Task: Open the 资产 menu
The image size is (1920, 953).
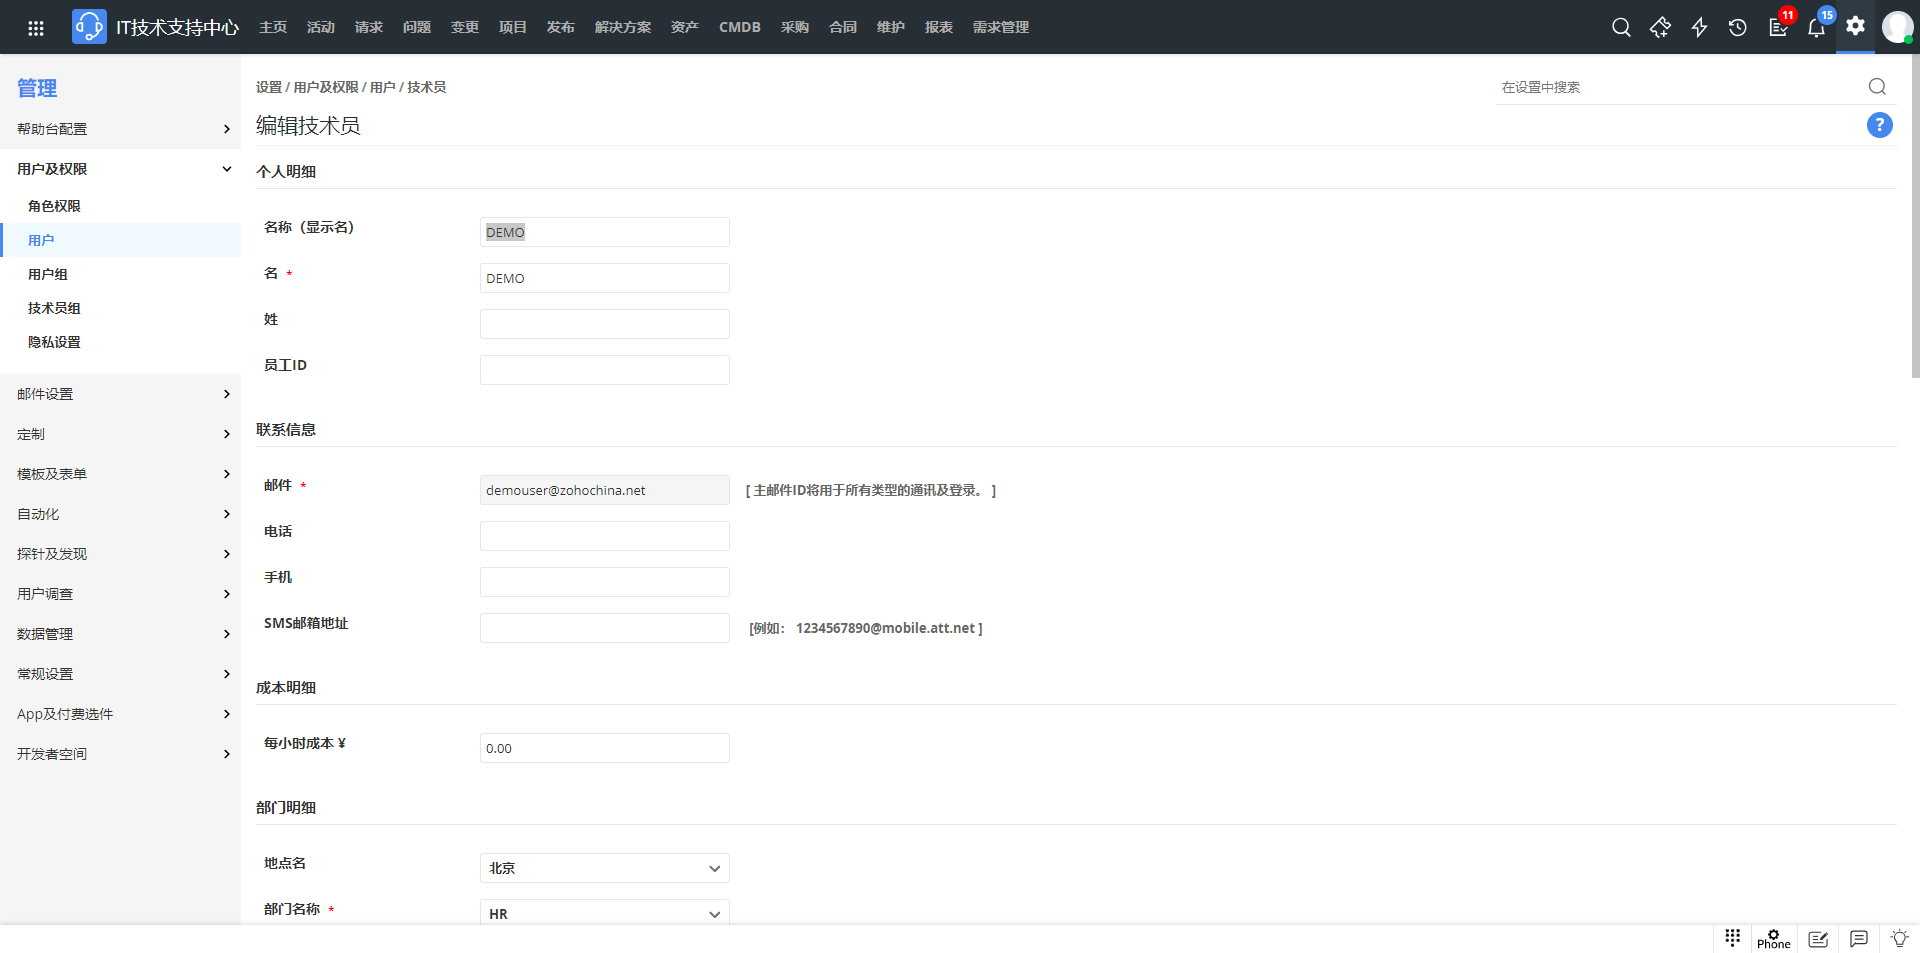Action: click(x=685, y=27)
